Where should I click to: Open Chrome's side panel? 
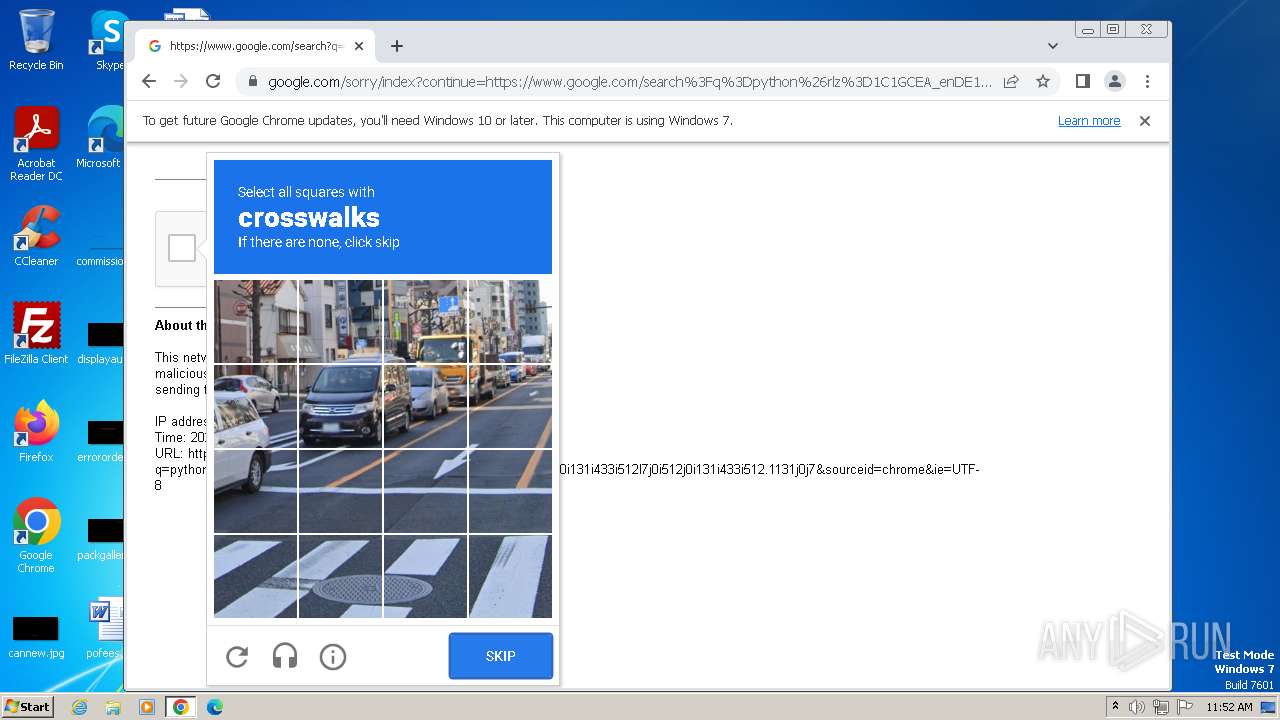pos(1082,81)
